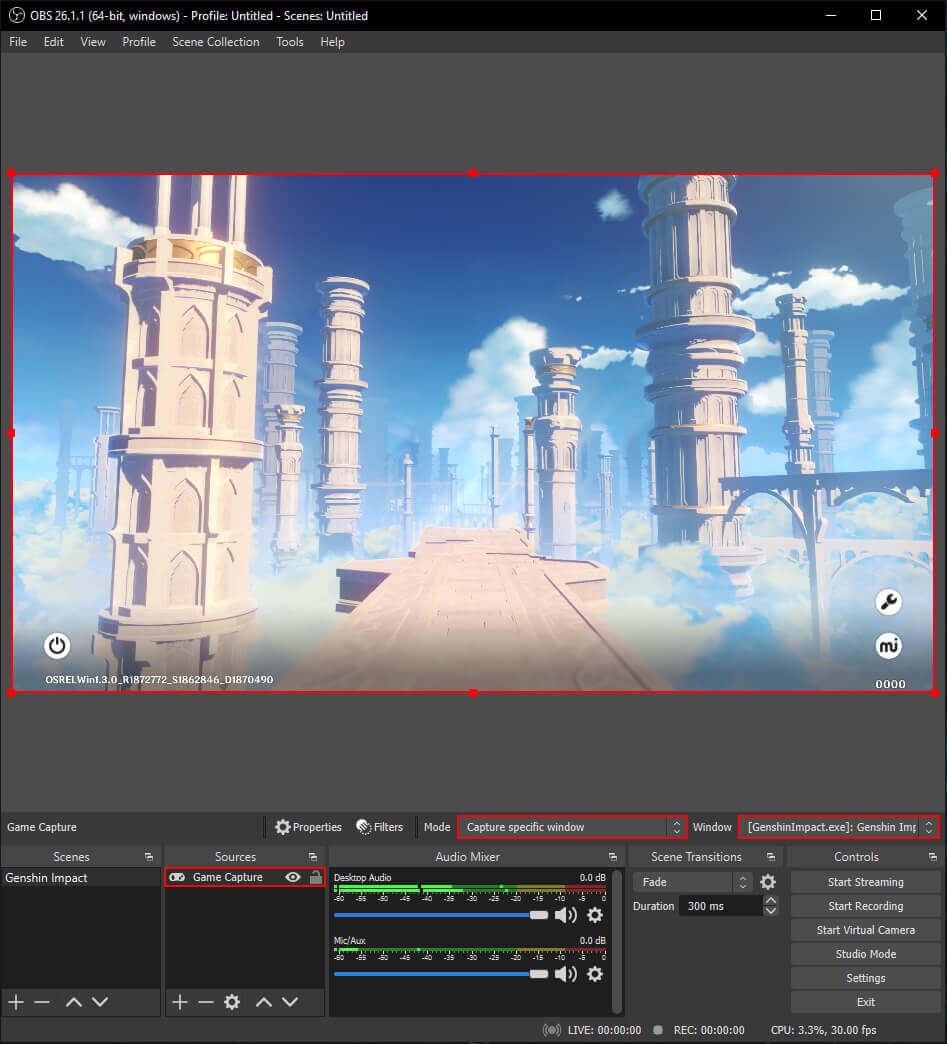Open the Window dropdown GenshinImpact.exe
947x1044 pixels.
[x=838, y=827]
